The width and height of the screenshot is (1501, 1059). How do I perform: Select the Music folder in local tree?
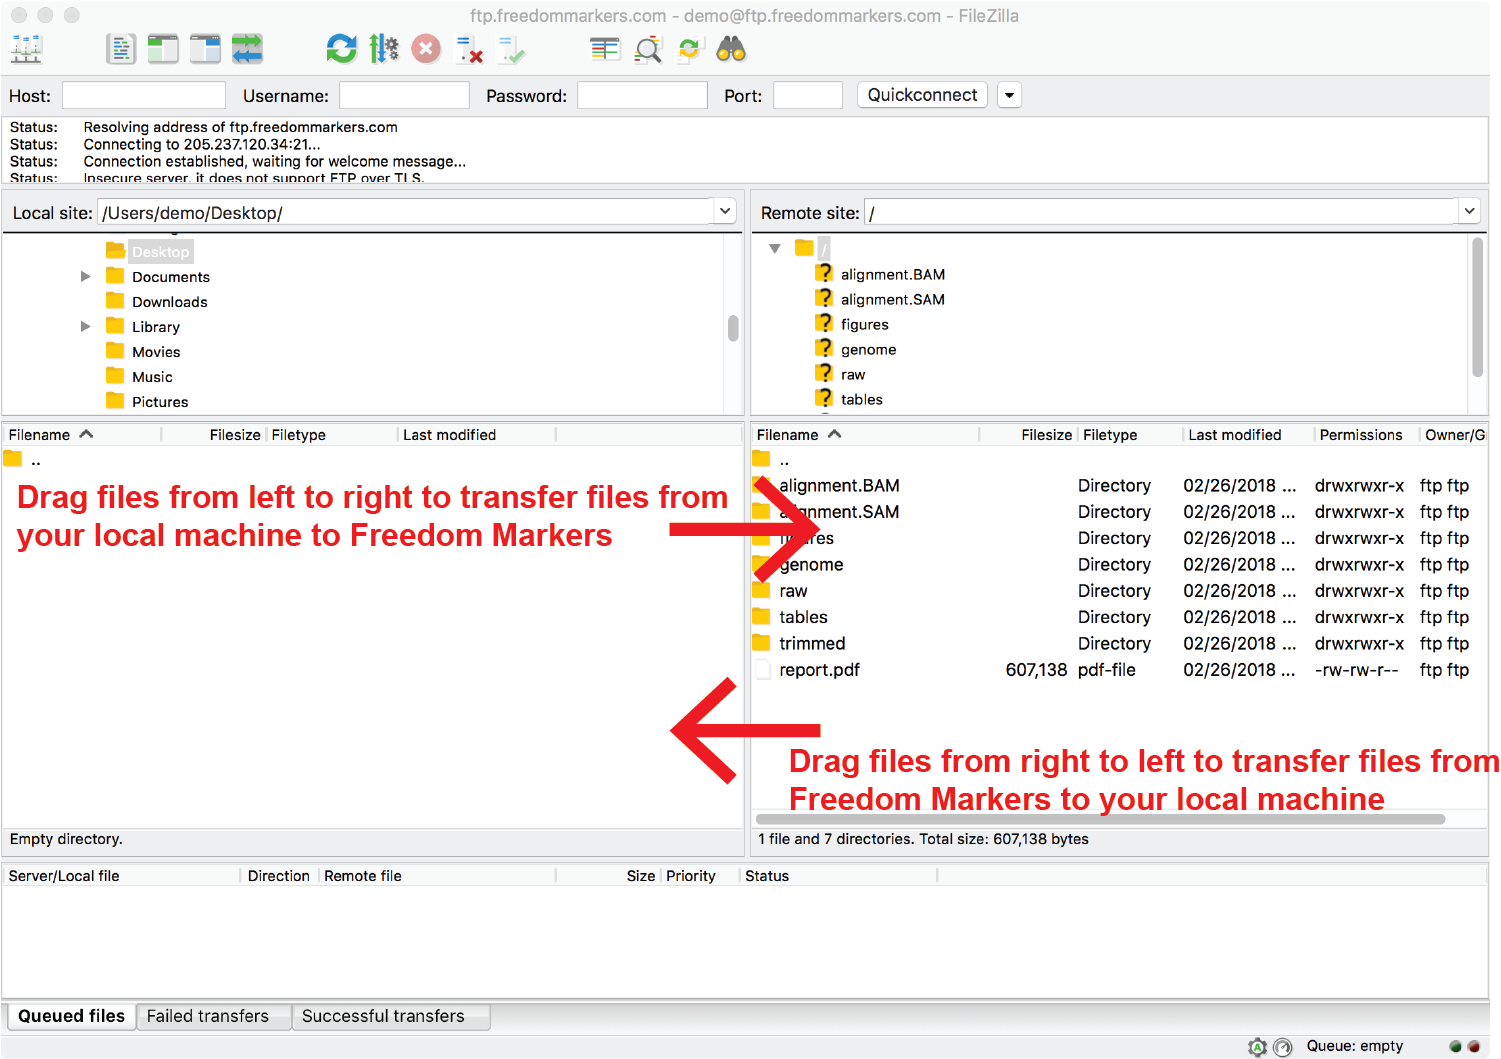[x=152, y=377]
